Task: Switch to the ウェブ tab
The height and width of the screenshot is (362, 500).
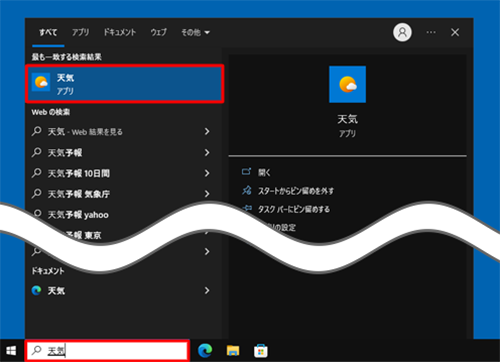Action: pos(158,32)
